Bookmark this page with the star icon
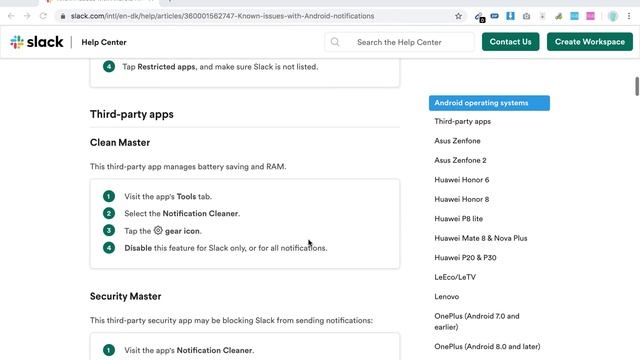The image size is (640, 360). click(x=458, y=16)
